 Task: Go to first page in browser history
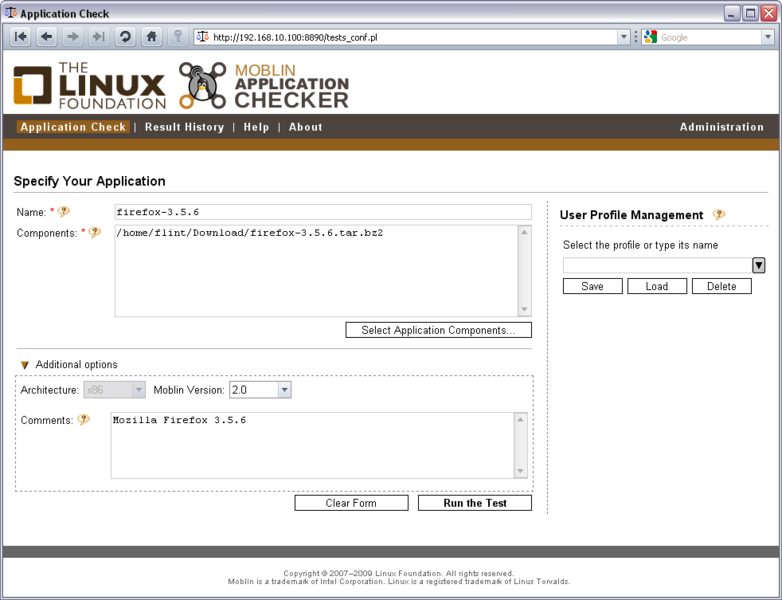click(20, 37)
